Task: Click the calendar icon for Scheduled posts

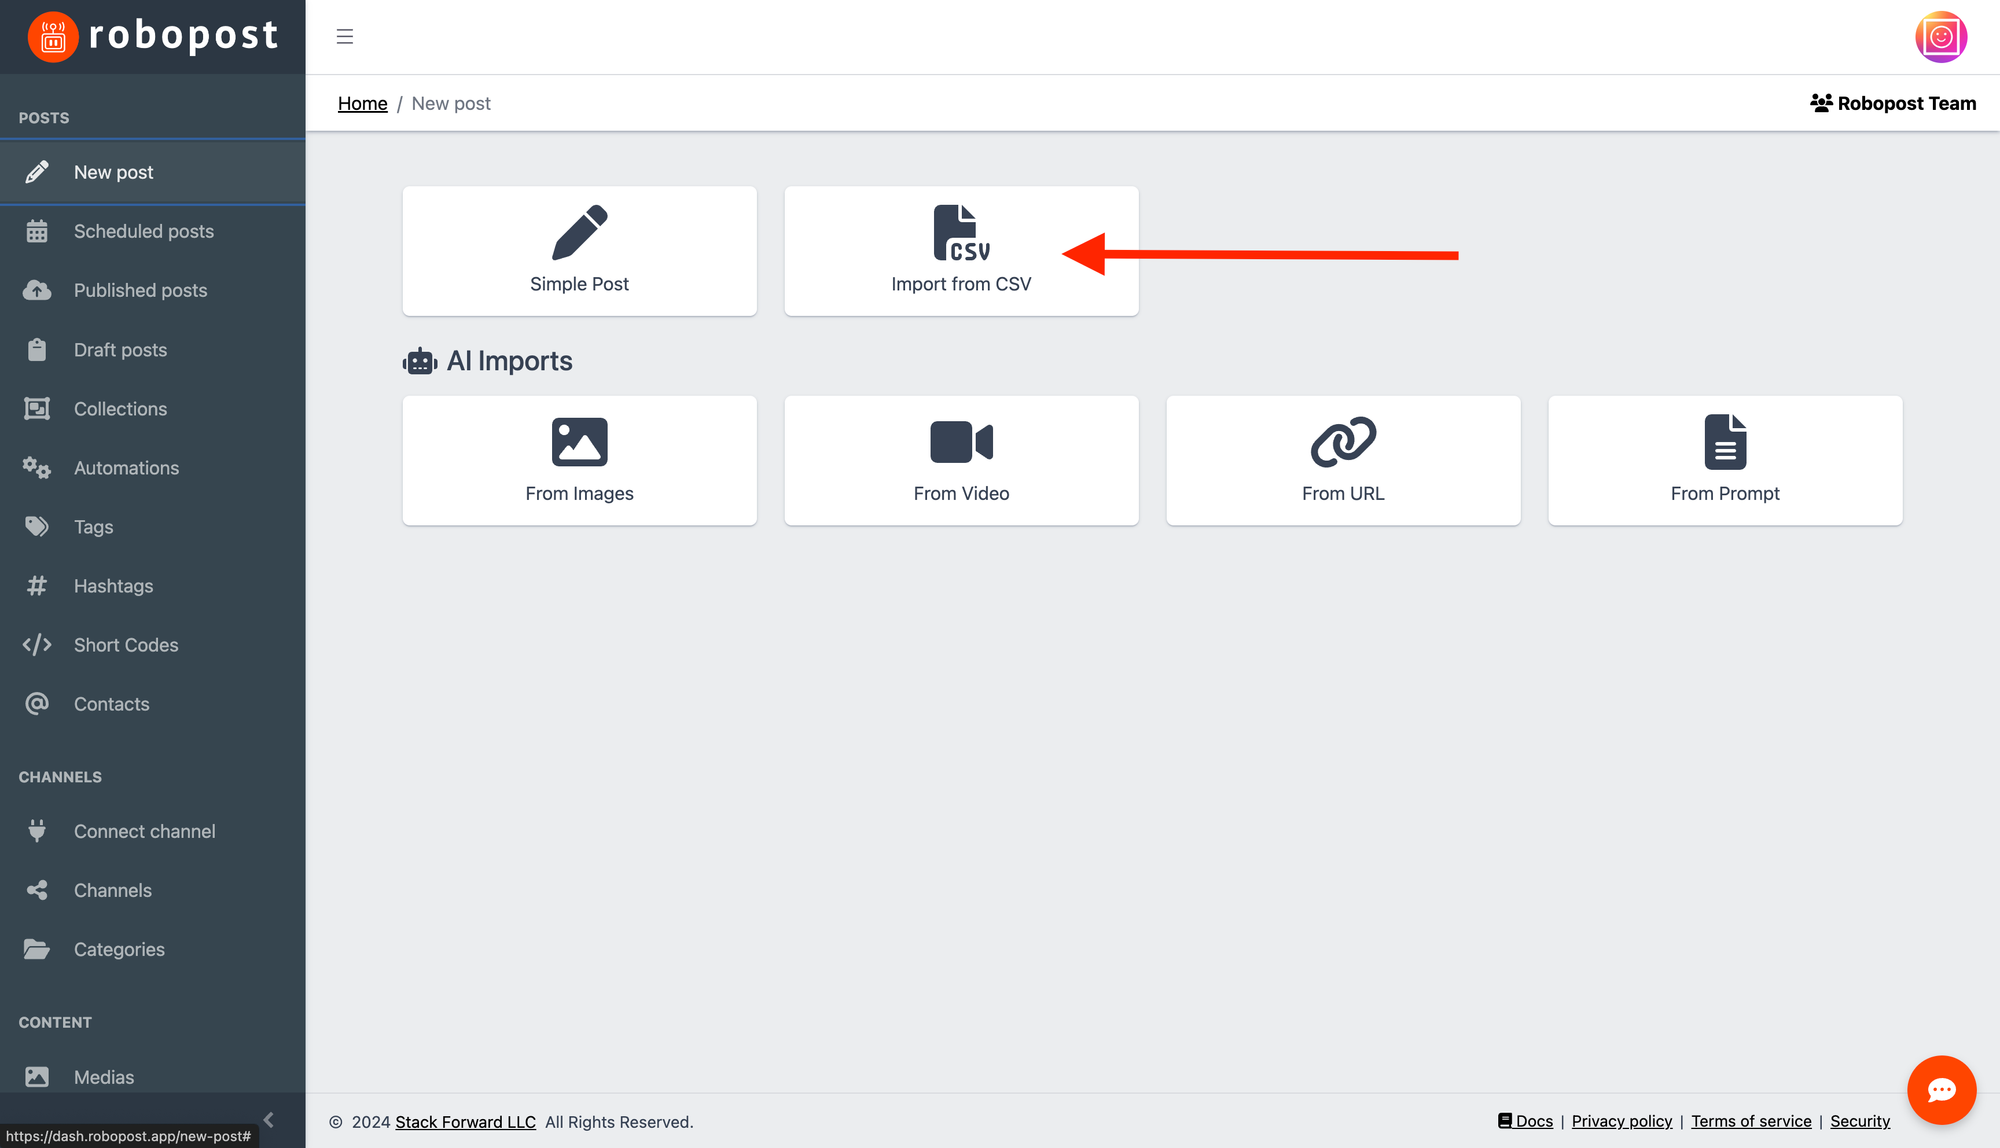Action: pos(37,231)
